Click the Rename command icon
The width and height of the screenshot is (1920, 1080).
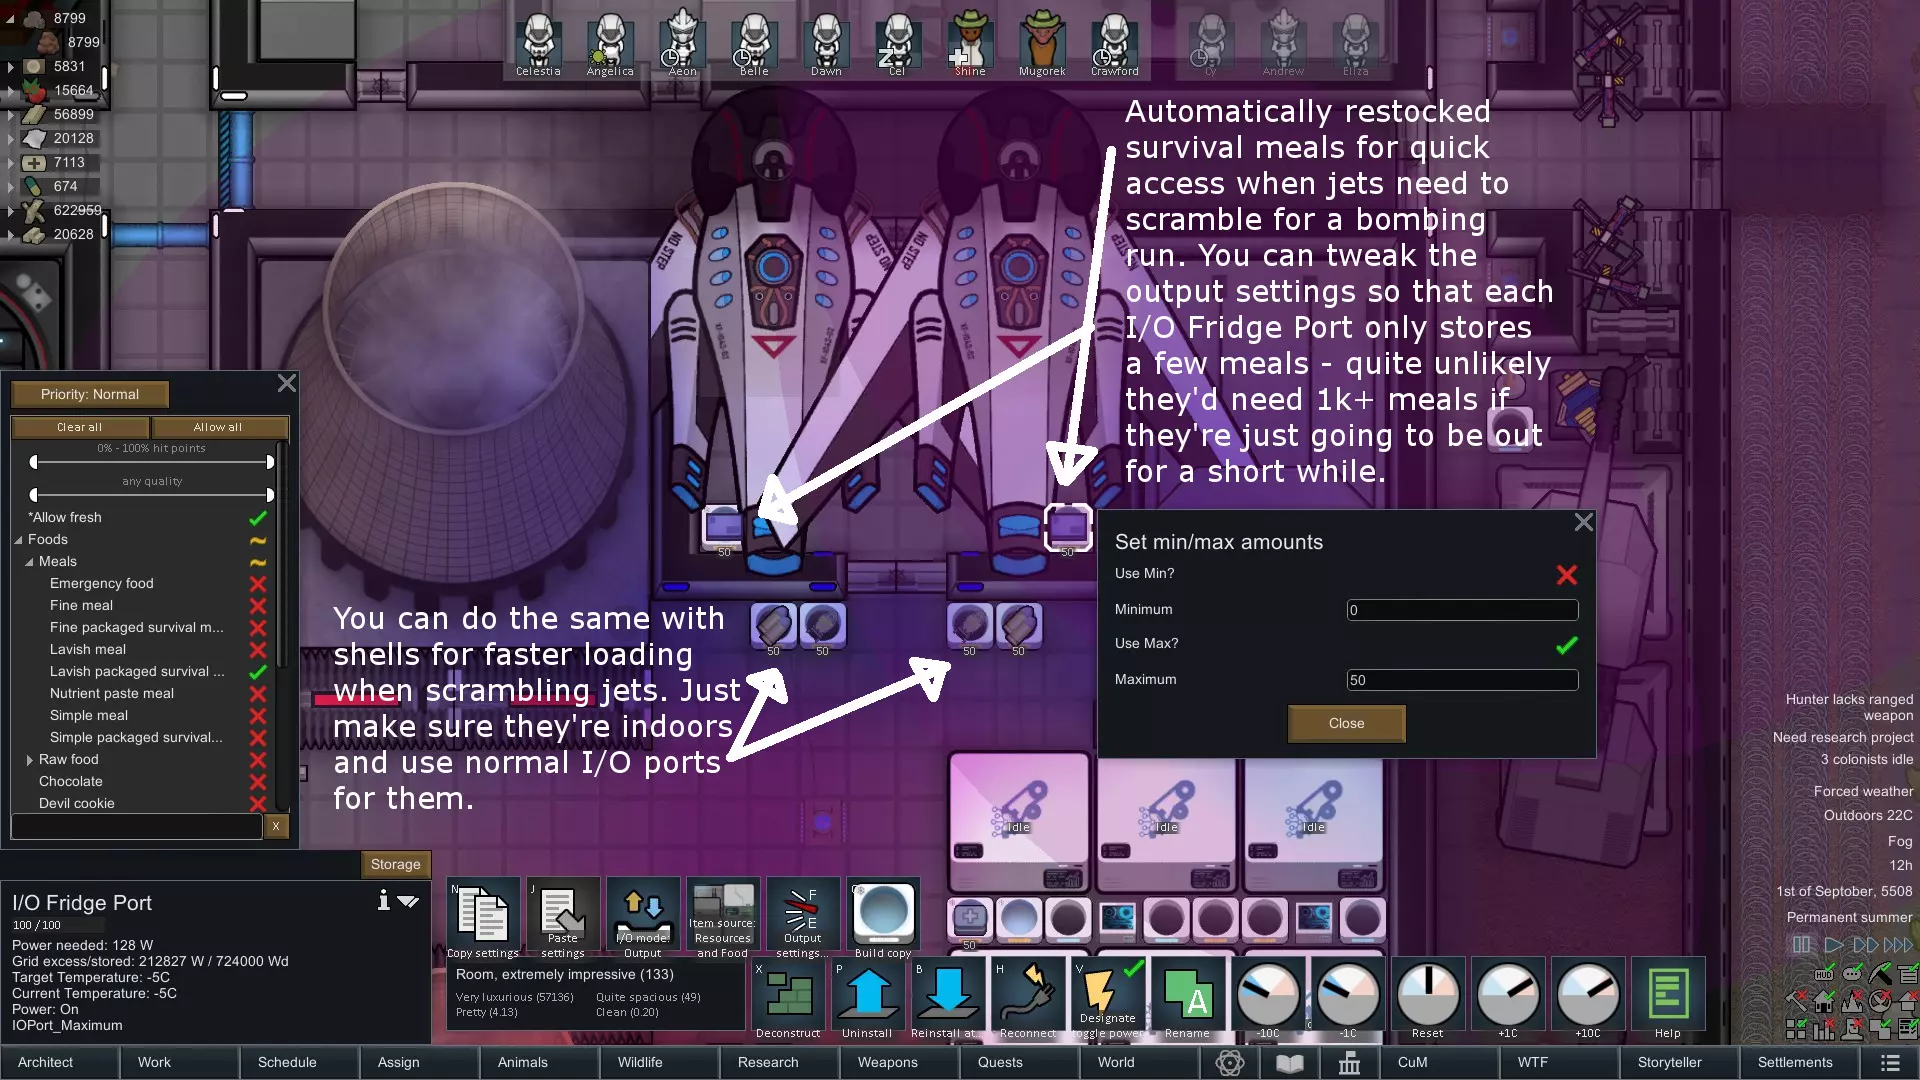(x=1187, y=994)
